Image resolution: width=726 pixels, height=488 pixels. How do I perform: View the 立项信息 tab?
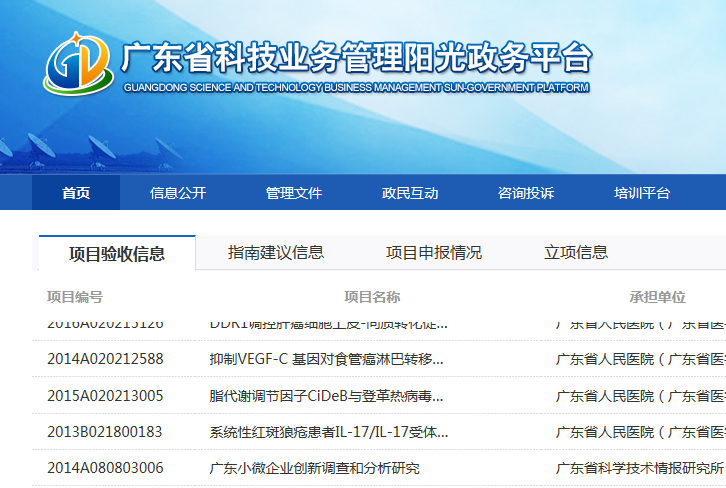pos(576,252)
